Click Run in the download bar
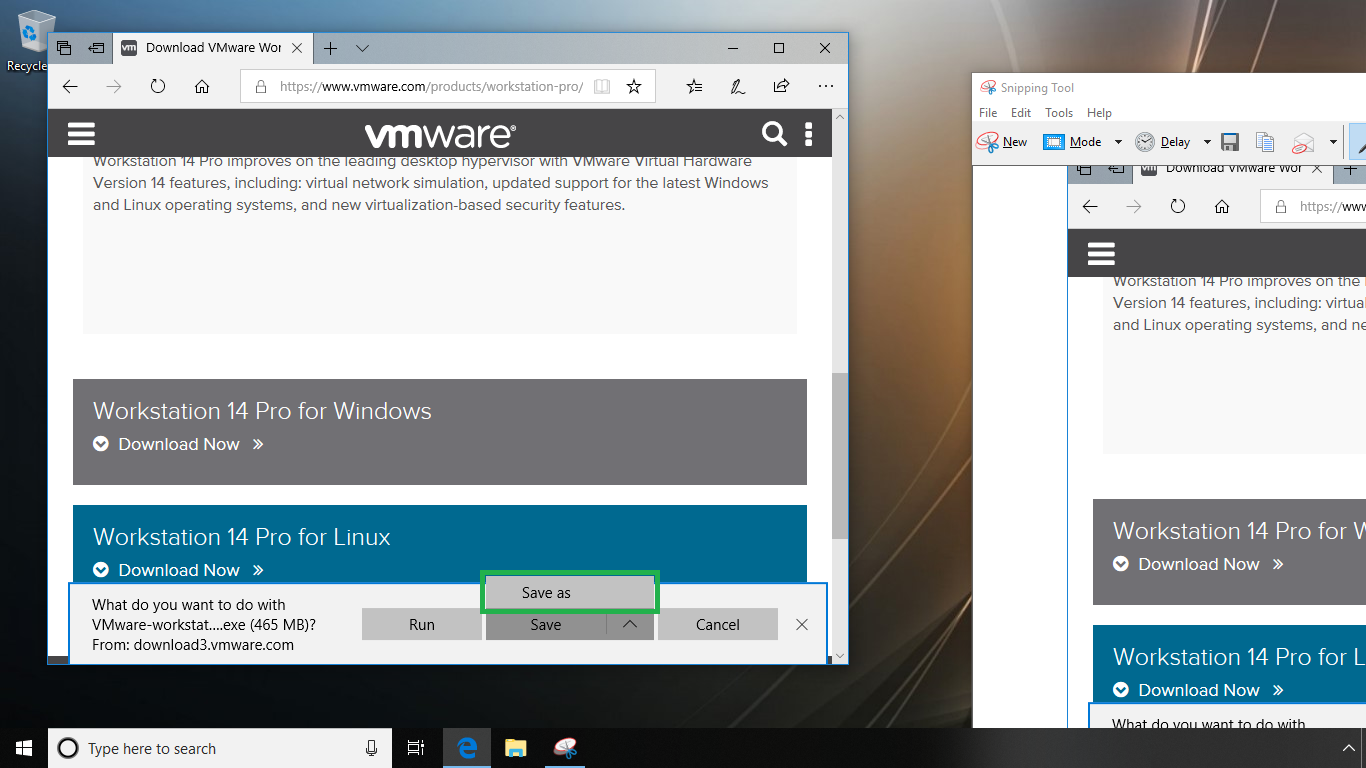1366x768 pixels. click(422, 625)
